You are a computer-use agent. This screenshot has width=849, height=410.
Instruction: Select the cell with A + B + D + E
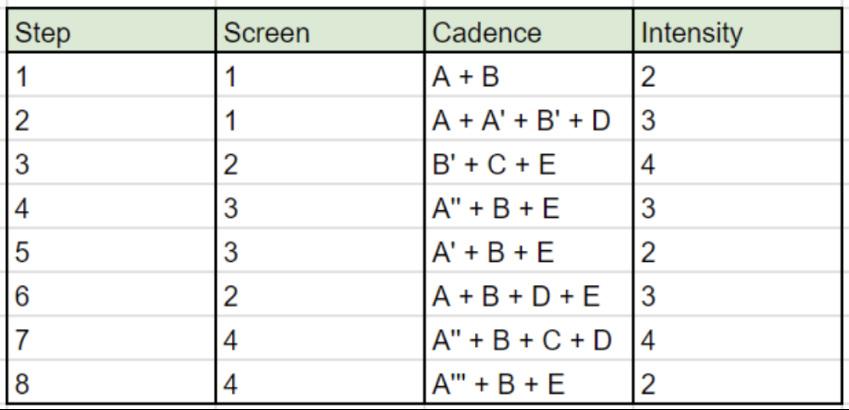528,296
